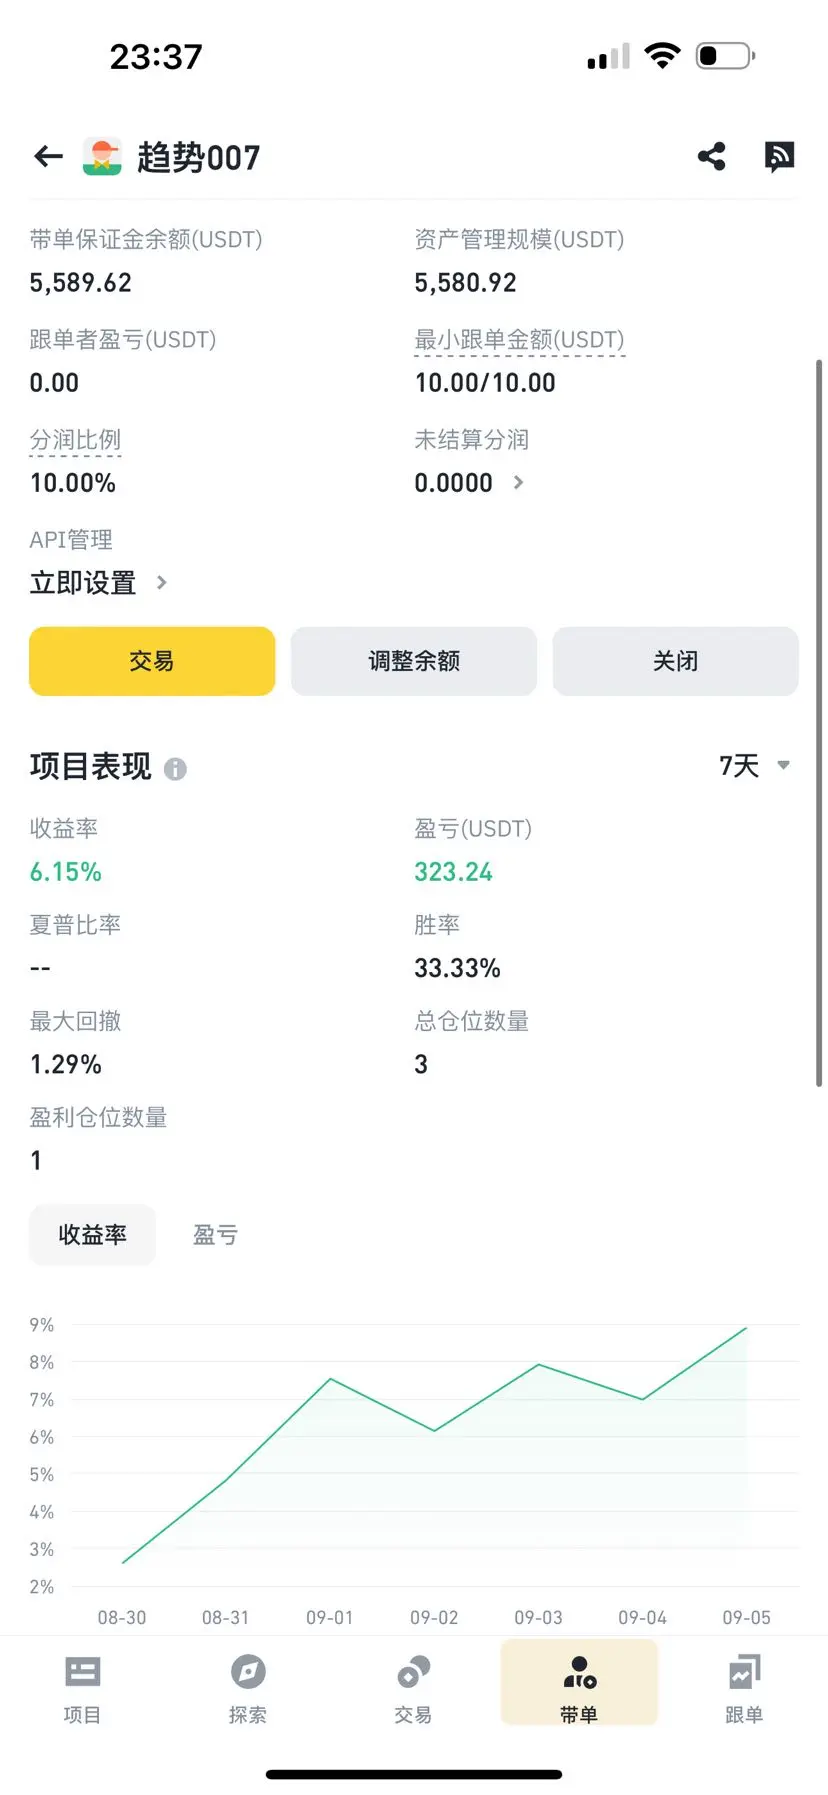The width and height of the screenshot is (828, 1795).
Task: Switch chart to 盈亏 view
Action: click(x=215, y=1235)
